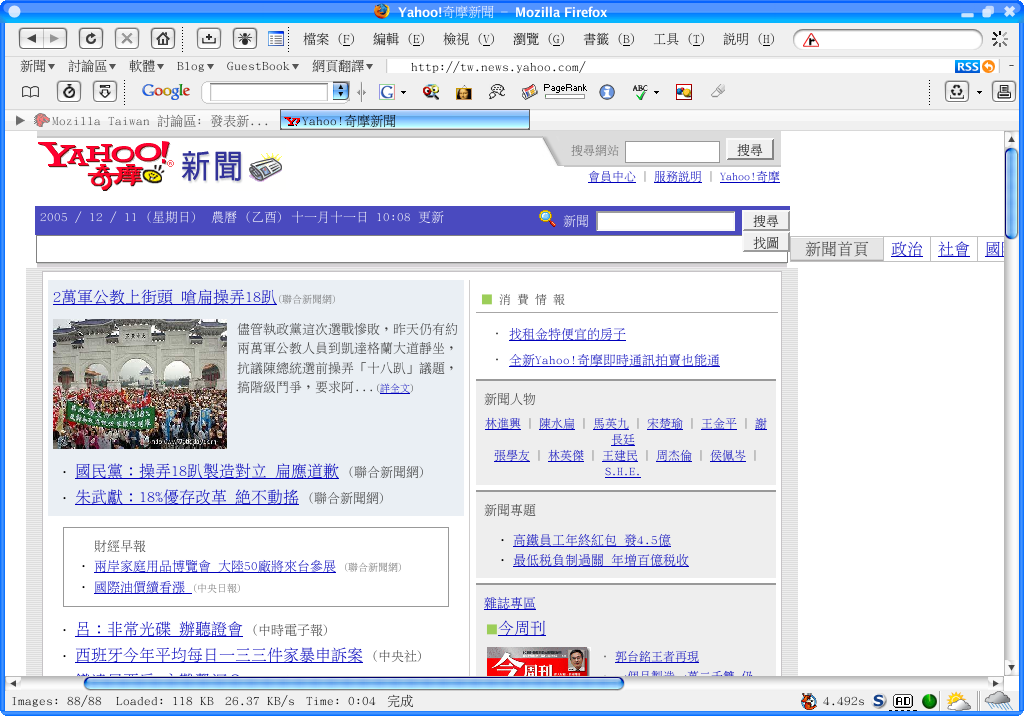Screen dimensions: 1024x716
Task: Click the 找圖 button
Action: (766, 243)
